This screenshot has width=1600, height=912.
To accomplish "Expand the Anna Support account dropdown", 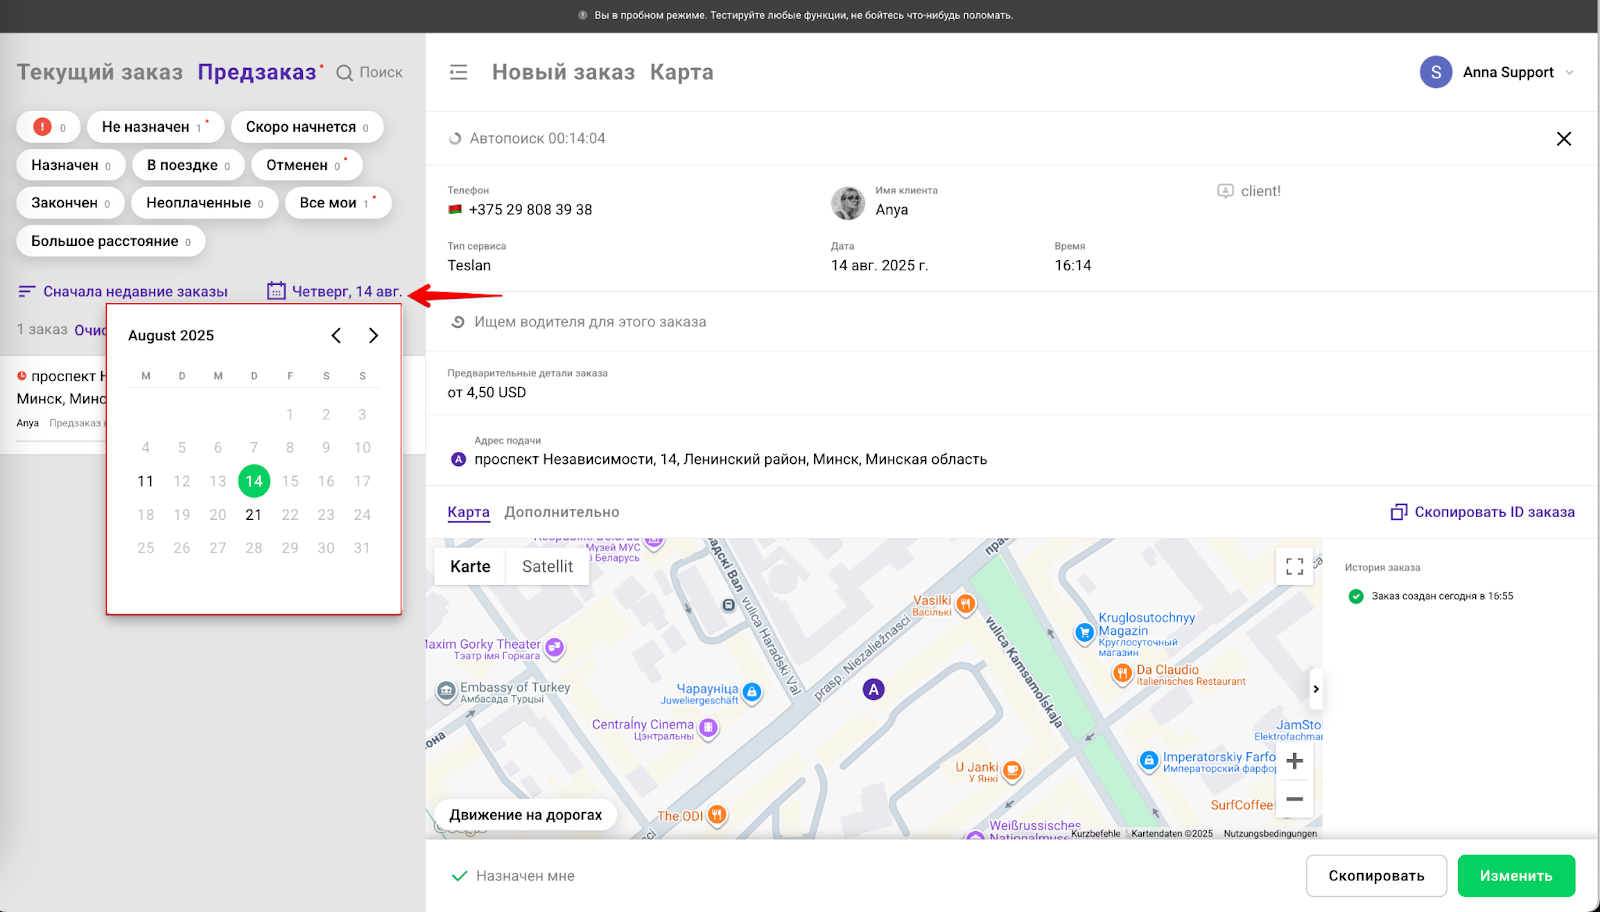I will pos(1569,72).
